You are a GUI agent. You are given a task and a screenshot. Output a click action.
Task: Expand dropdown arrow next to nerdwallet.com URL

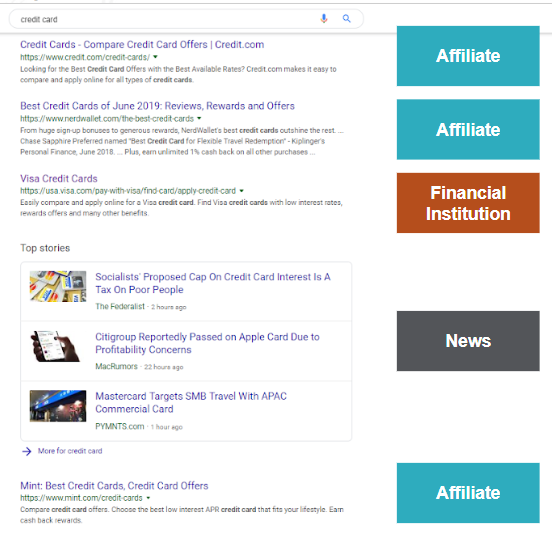(199, 118)
